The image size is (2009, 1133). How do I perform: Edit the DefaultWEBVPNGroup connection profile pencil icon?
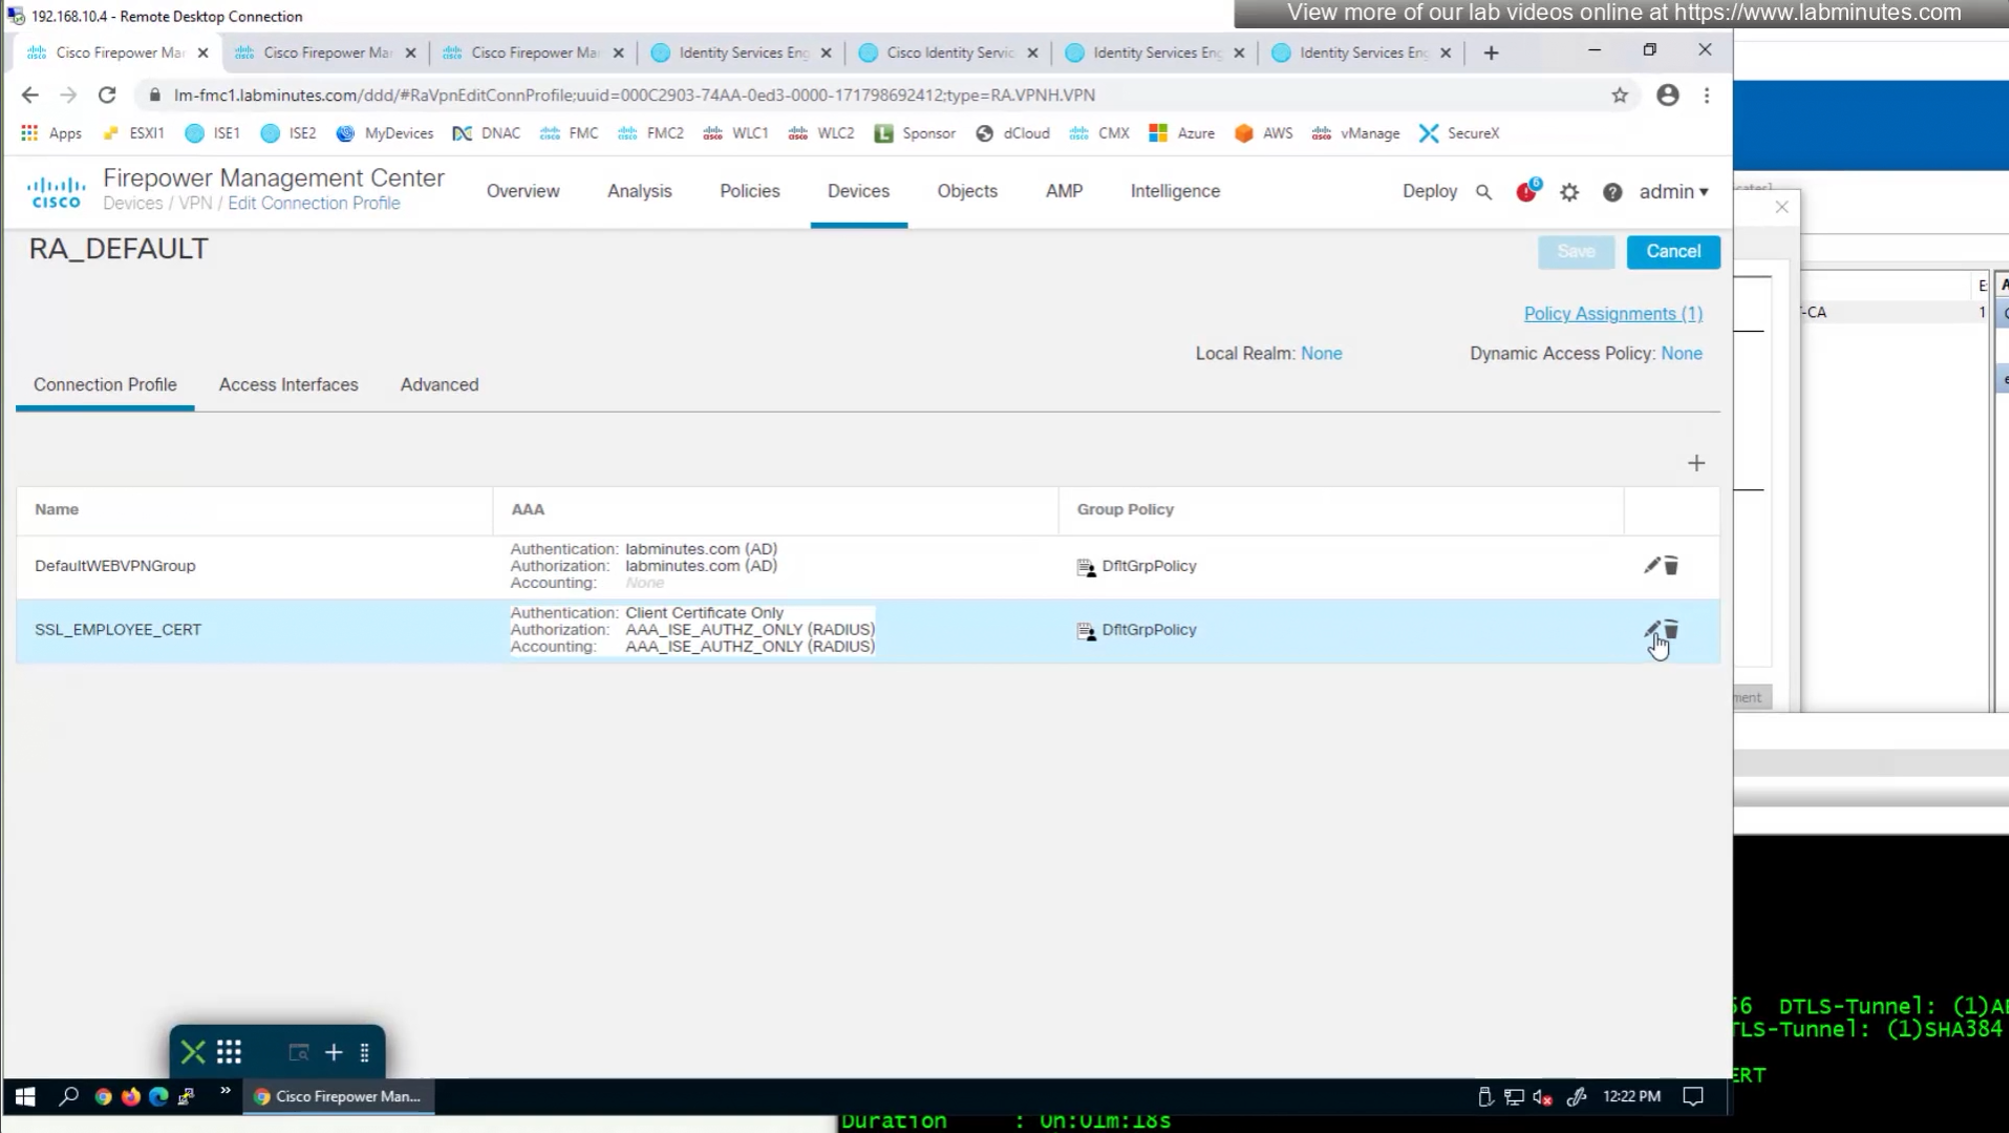point(1651,565)
